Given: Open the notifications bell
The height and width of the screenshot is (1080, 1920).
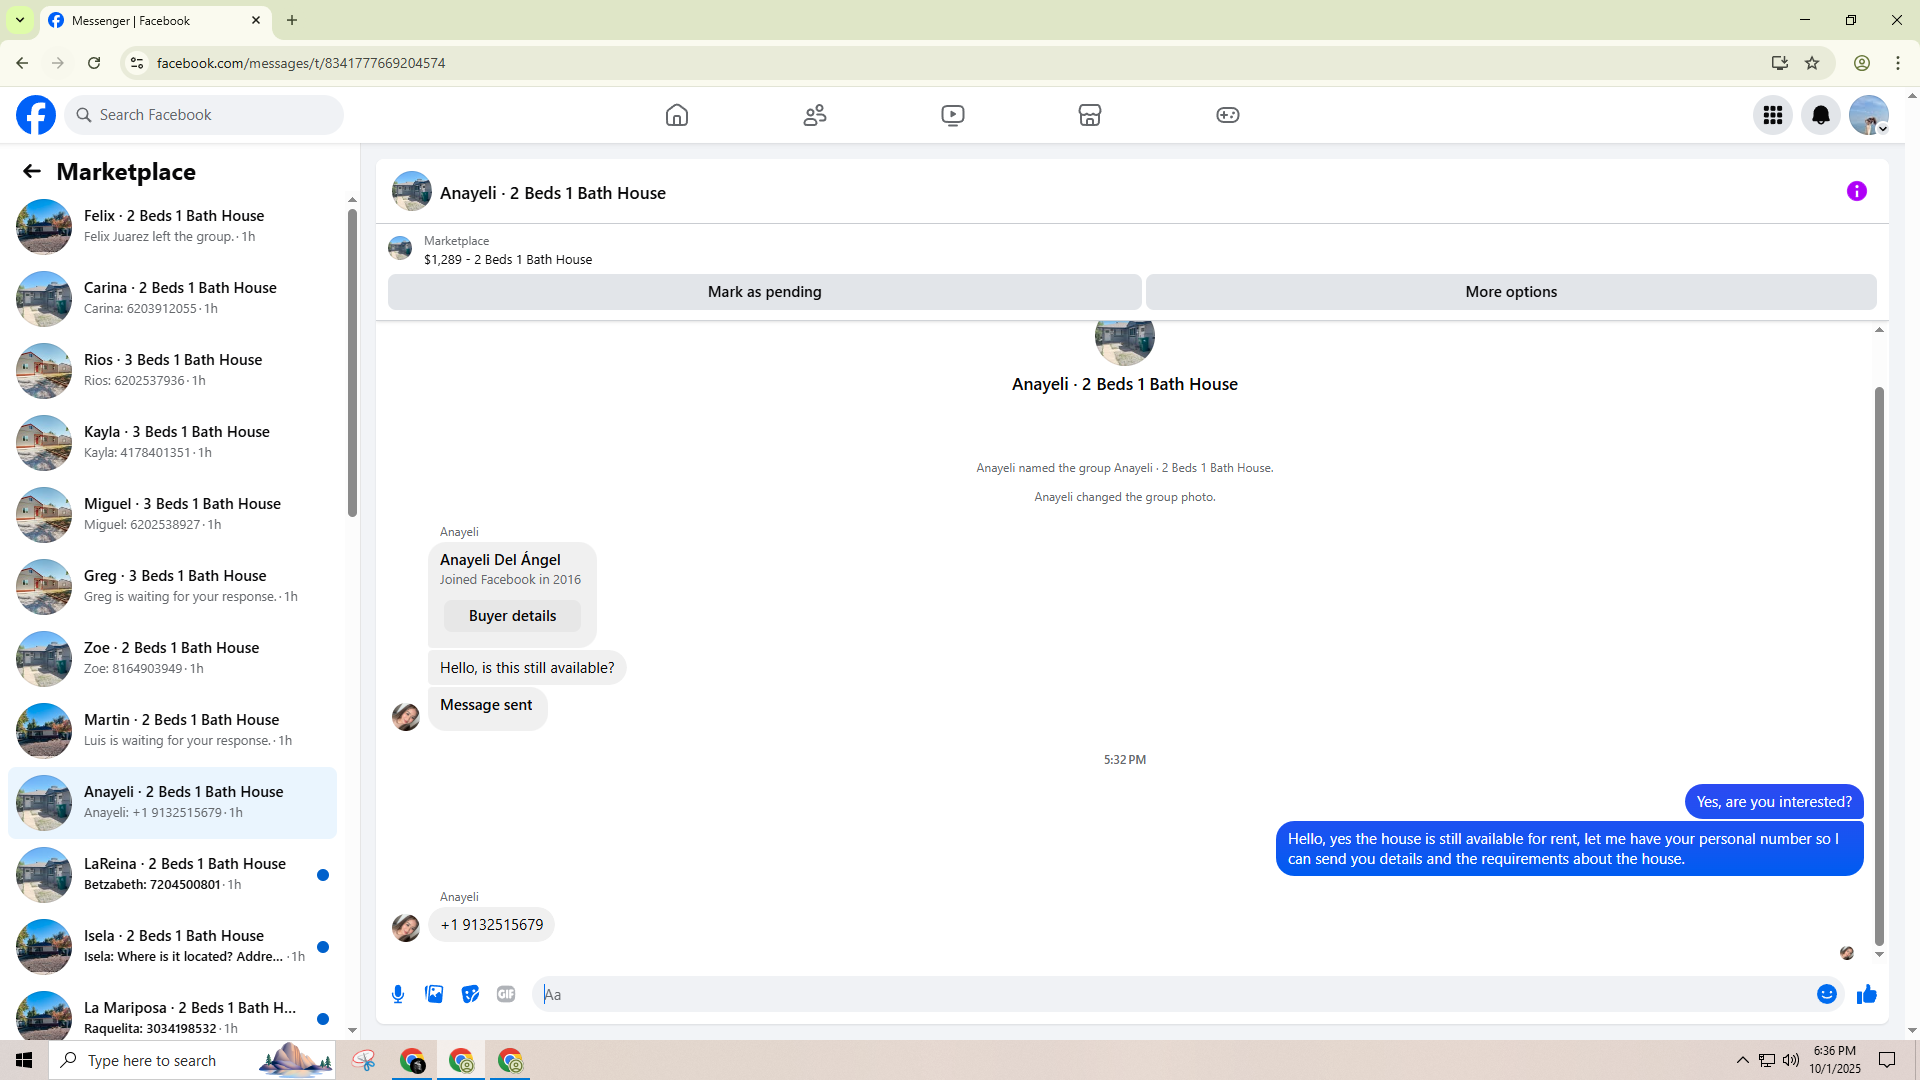Looking at the screenshot, I should pos(1821,115).
